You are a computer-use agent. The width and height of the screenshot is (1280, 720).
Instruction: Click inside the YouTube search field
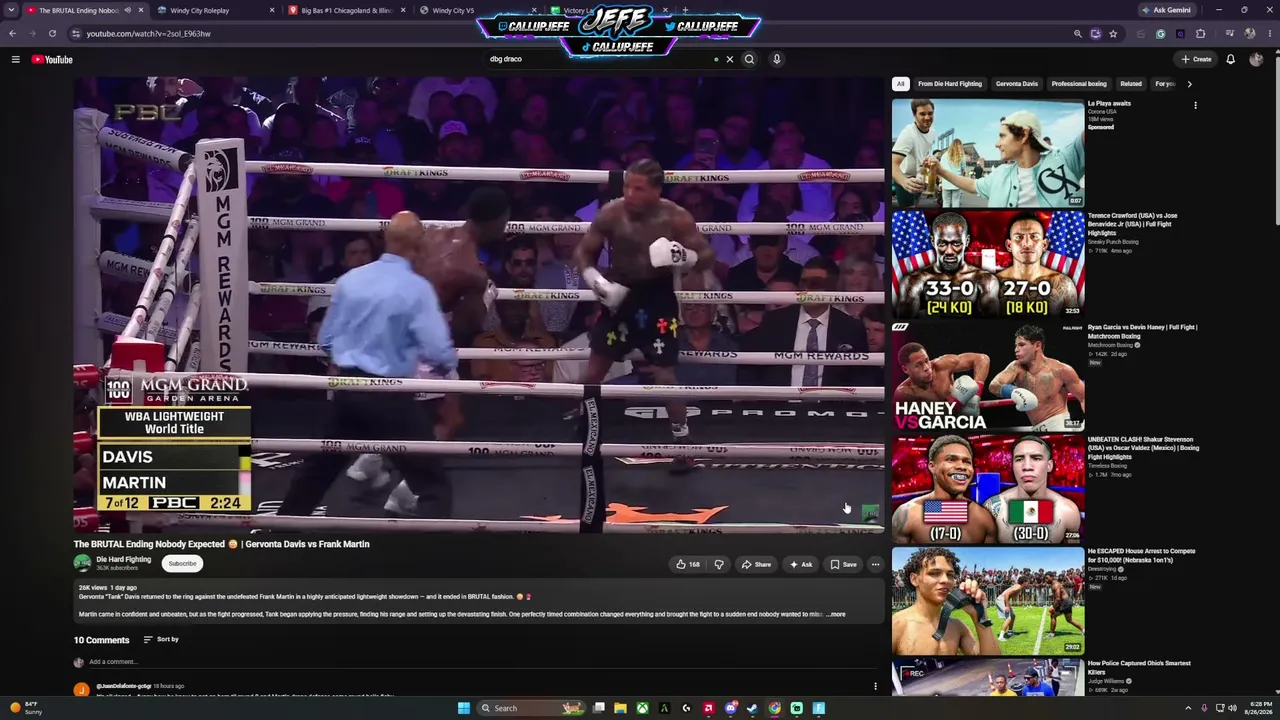tap(600, 59)
